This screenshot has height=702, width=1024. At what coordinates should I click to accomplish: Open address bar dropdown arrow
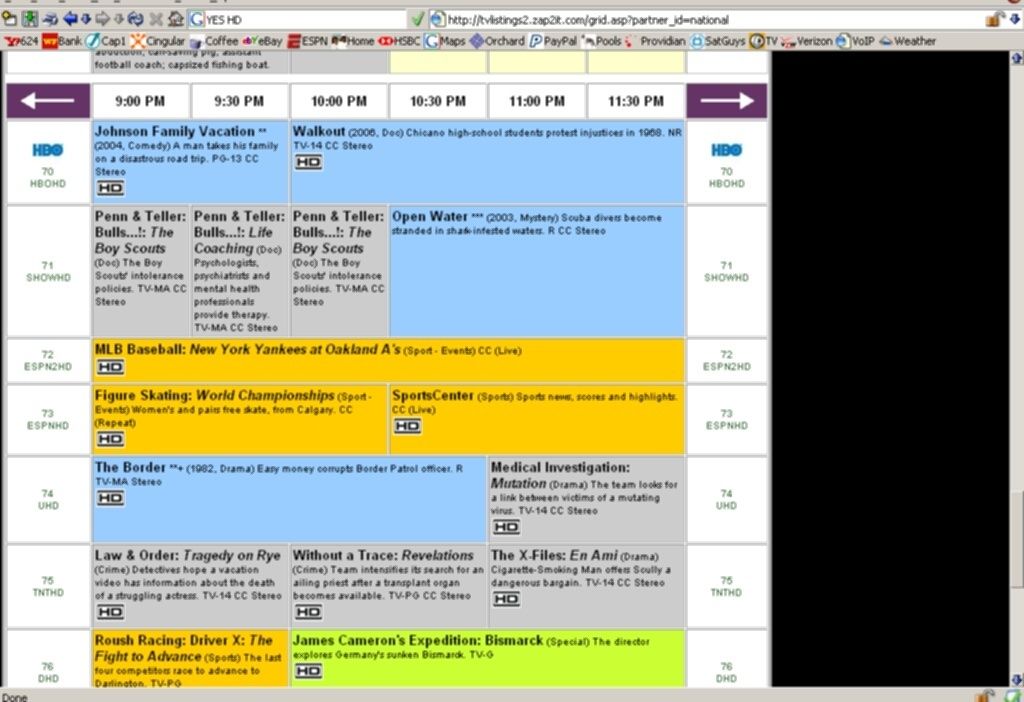pos(1014,20)
